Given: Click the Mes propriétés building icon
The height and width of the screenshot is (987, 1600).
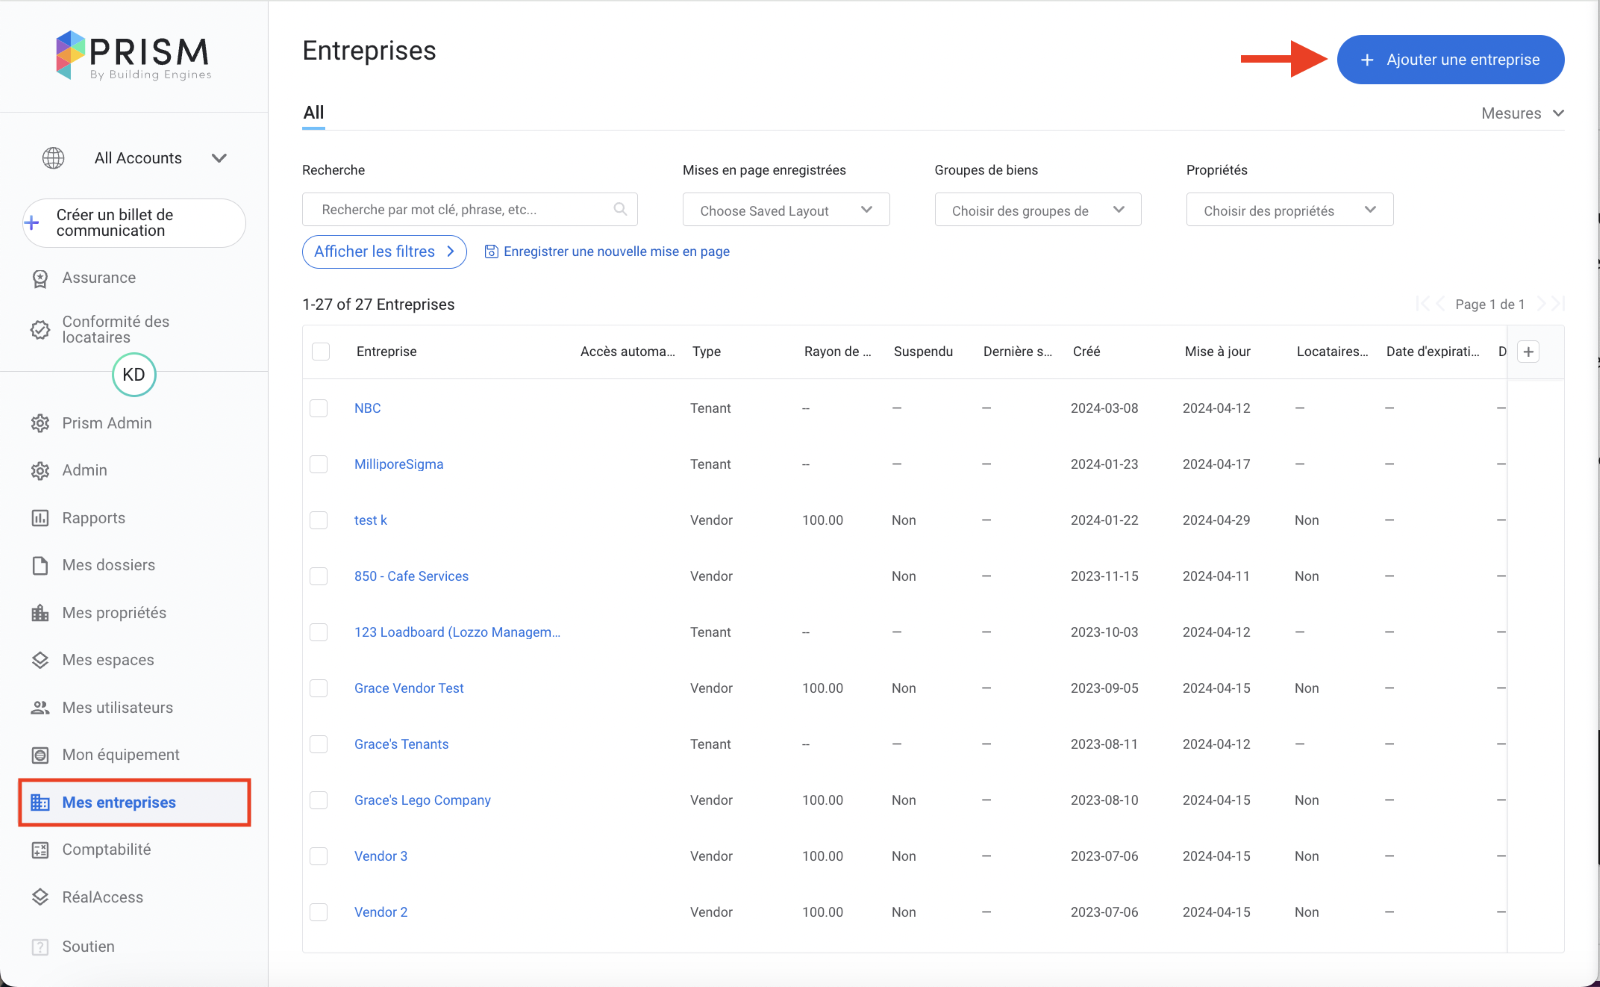Looking at the screenshot, I should click(x=40, y=613).
